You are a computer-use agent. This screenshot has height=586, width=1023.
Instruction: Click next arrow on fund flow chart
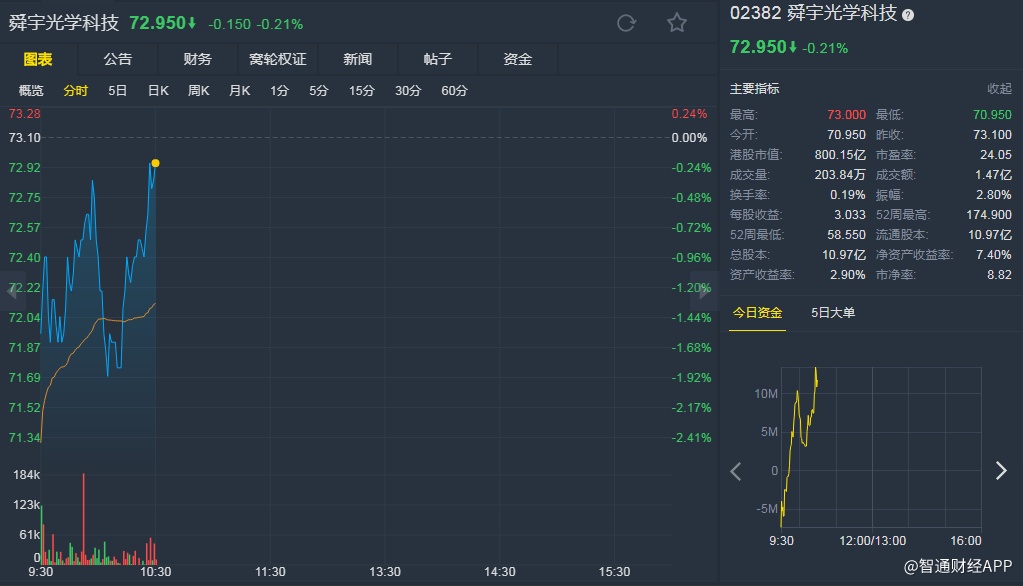coord(1001,471)
